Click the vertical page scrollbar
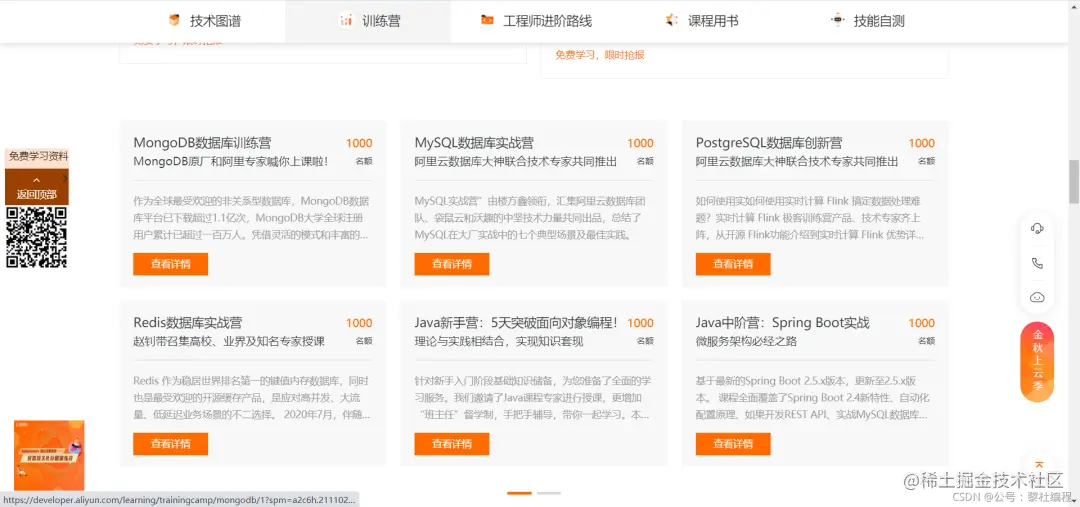 pyautogui.click(x=1074, y=181)
